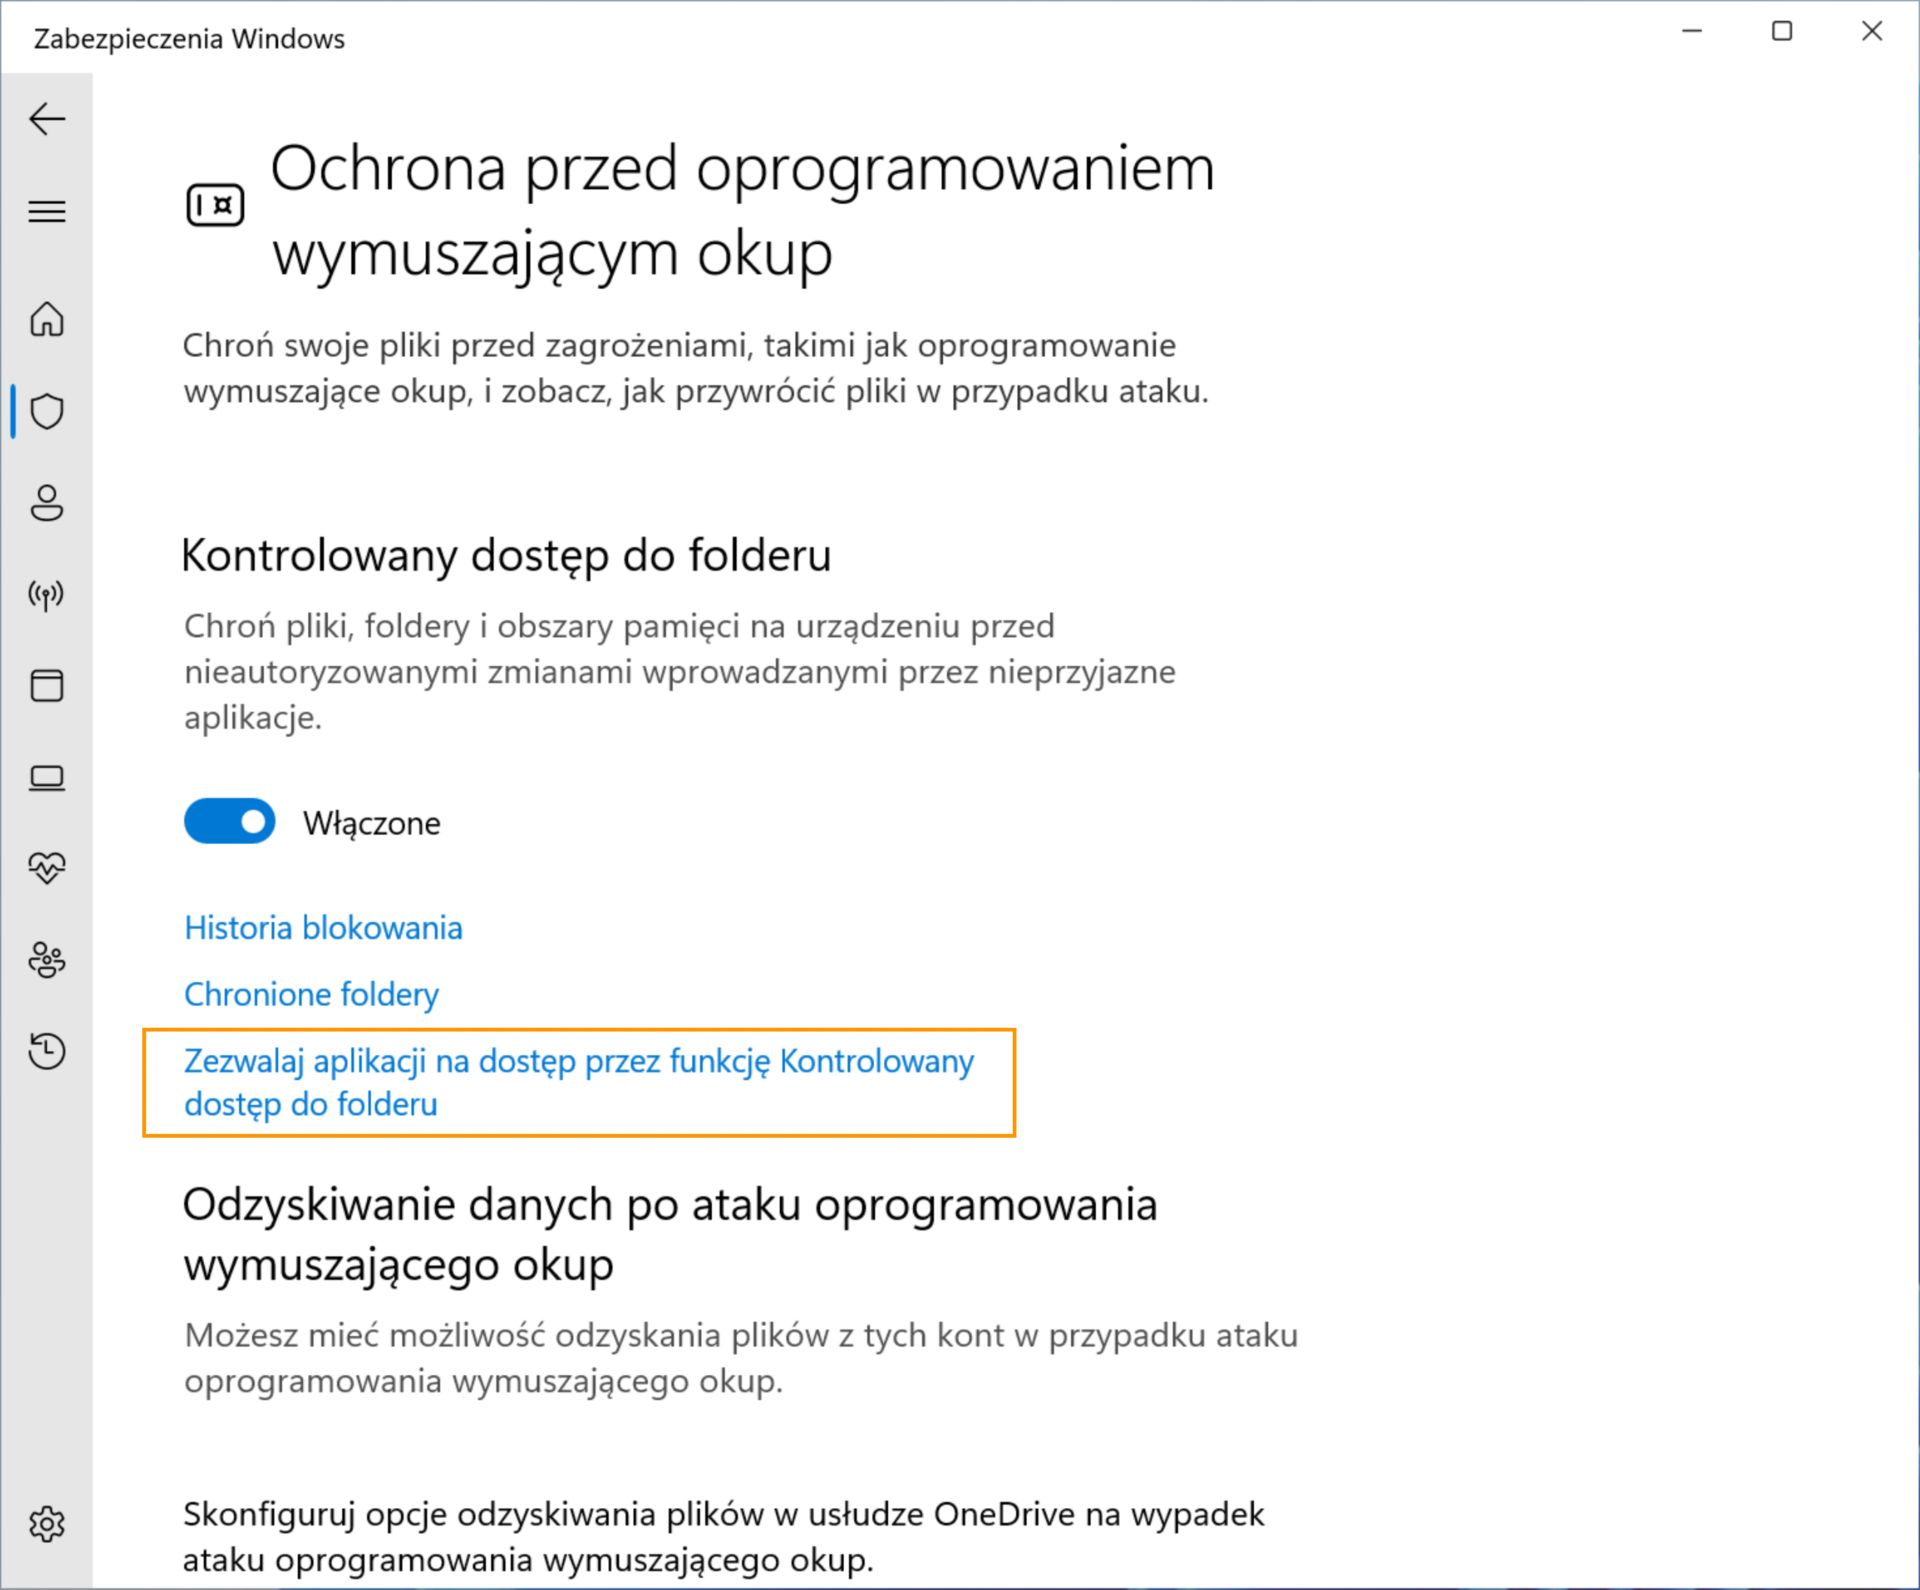Screen dimensions: 1920x1590
Task: Click the Chronione foldery link
Action: click(x=311, y=994)
